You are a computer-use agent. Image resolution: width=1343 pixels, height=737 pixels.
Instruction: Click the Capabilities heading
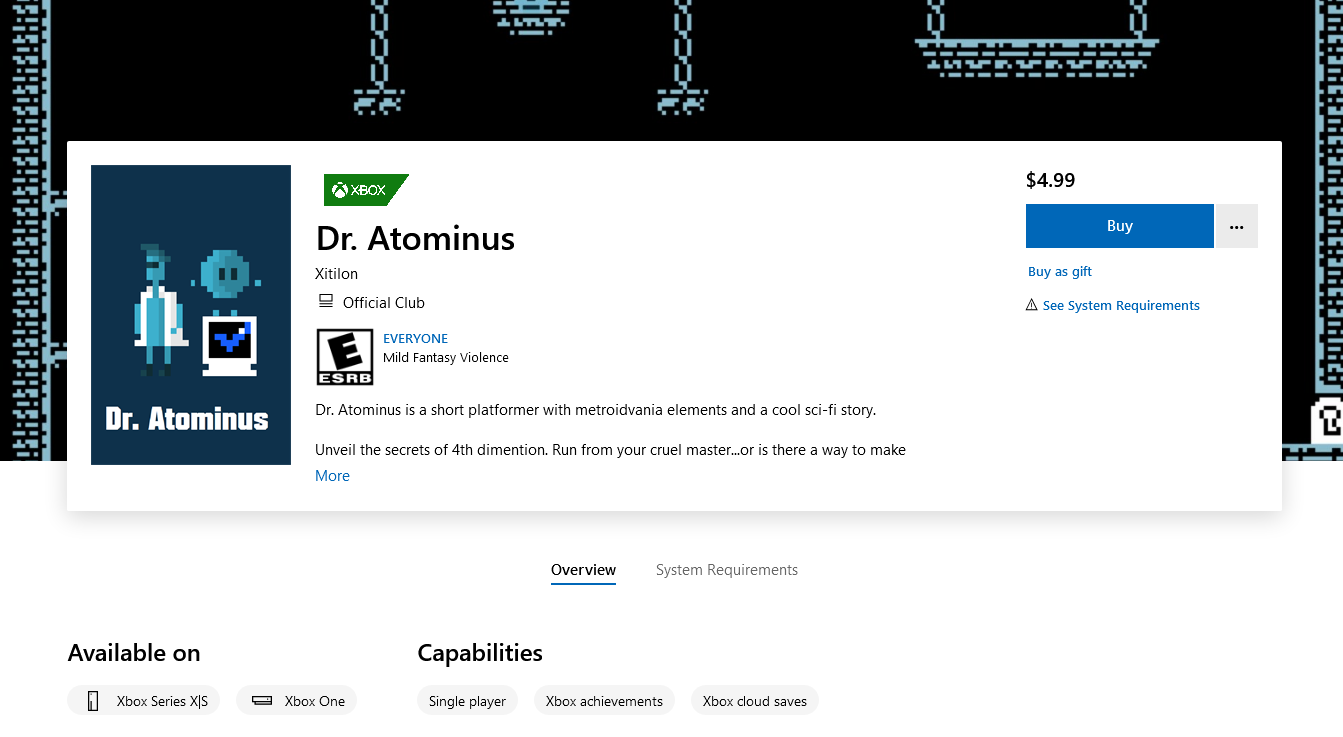(x=480, y=653)
